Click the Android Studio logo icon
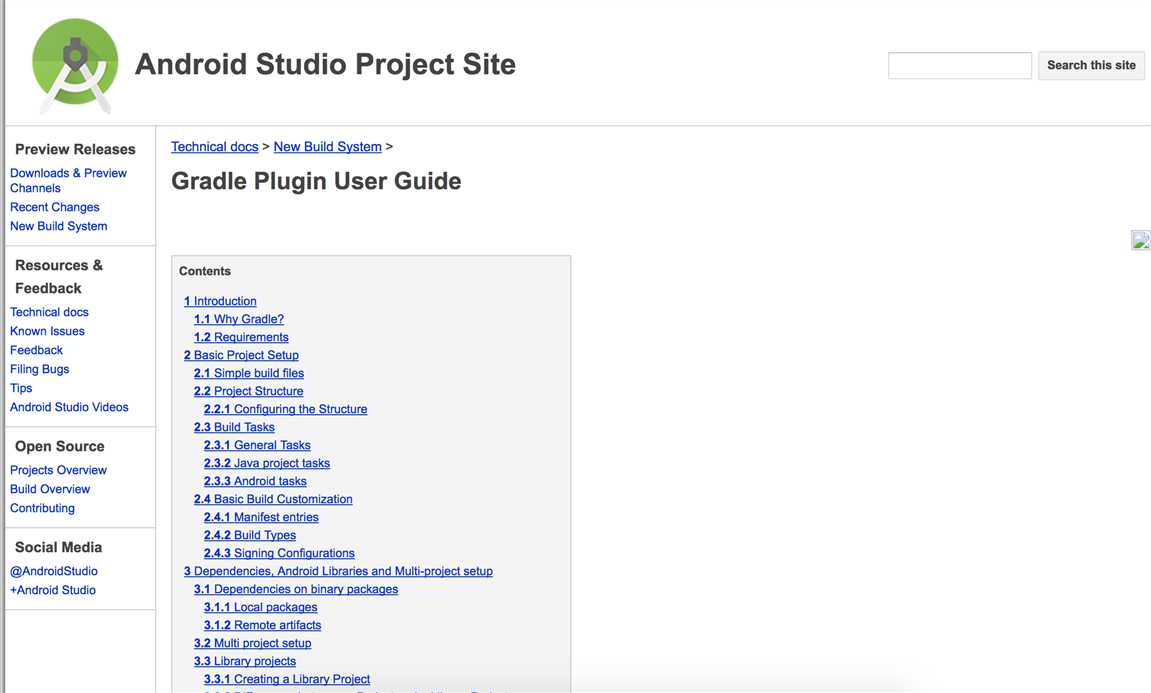Viewport: 1151px width, 693px height. pos(75,66)
